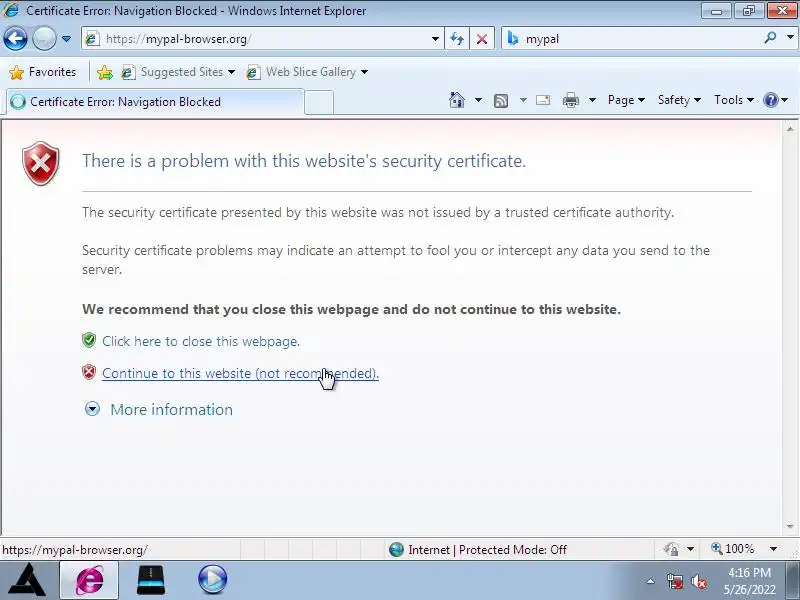
Task: Expand the More information arrow button
Action: pyautogui.click(x=92, y=409)
